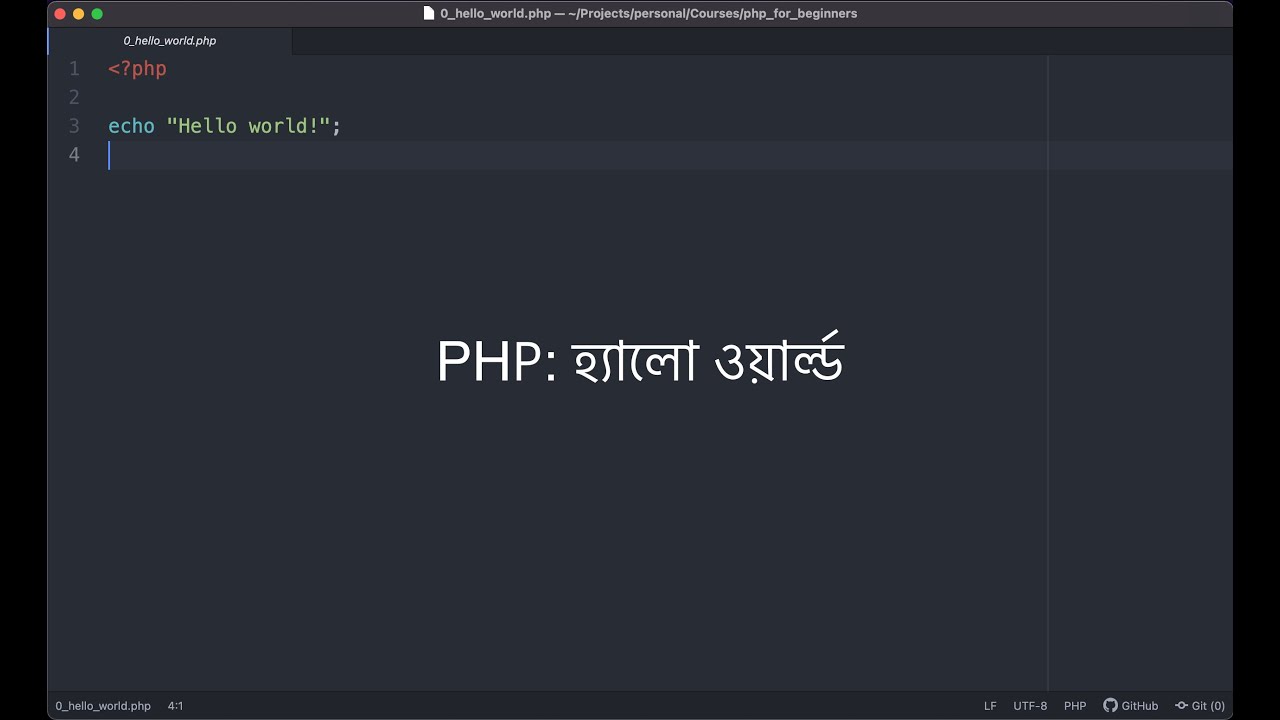
Task: Click the GitHub status bar icon
Action: click(x=1130, y=706)
